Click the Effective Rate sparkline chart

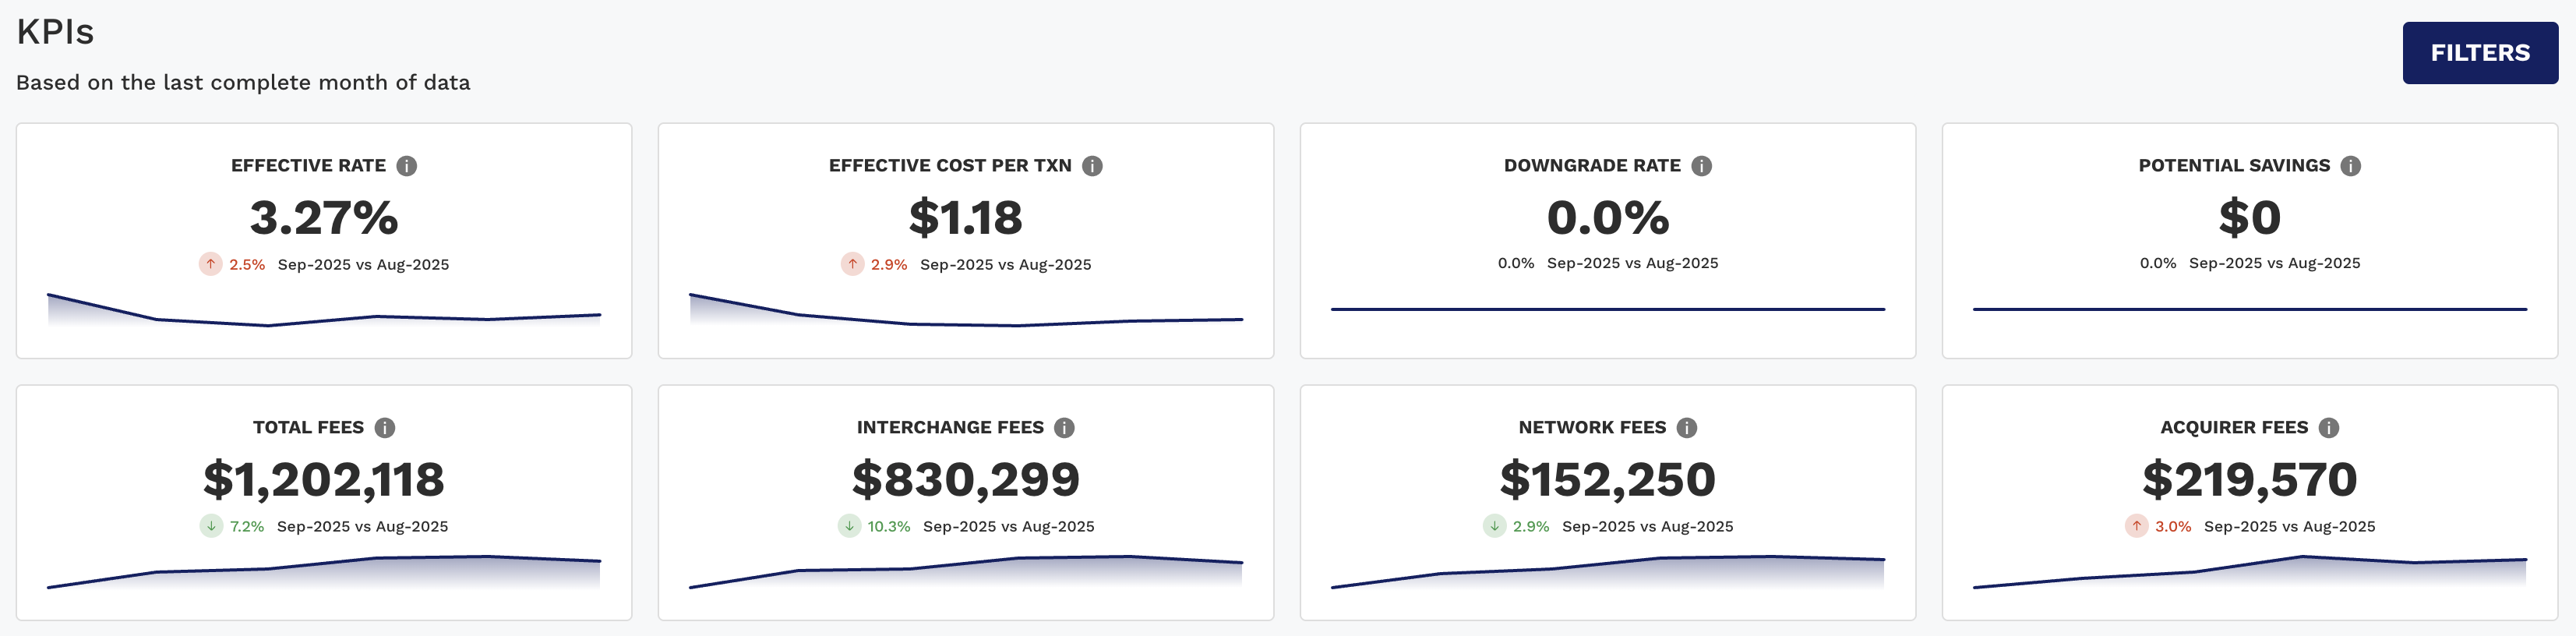coord(323,312)
